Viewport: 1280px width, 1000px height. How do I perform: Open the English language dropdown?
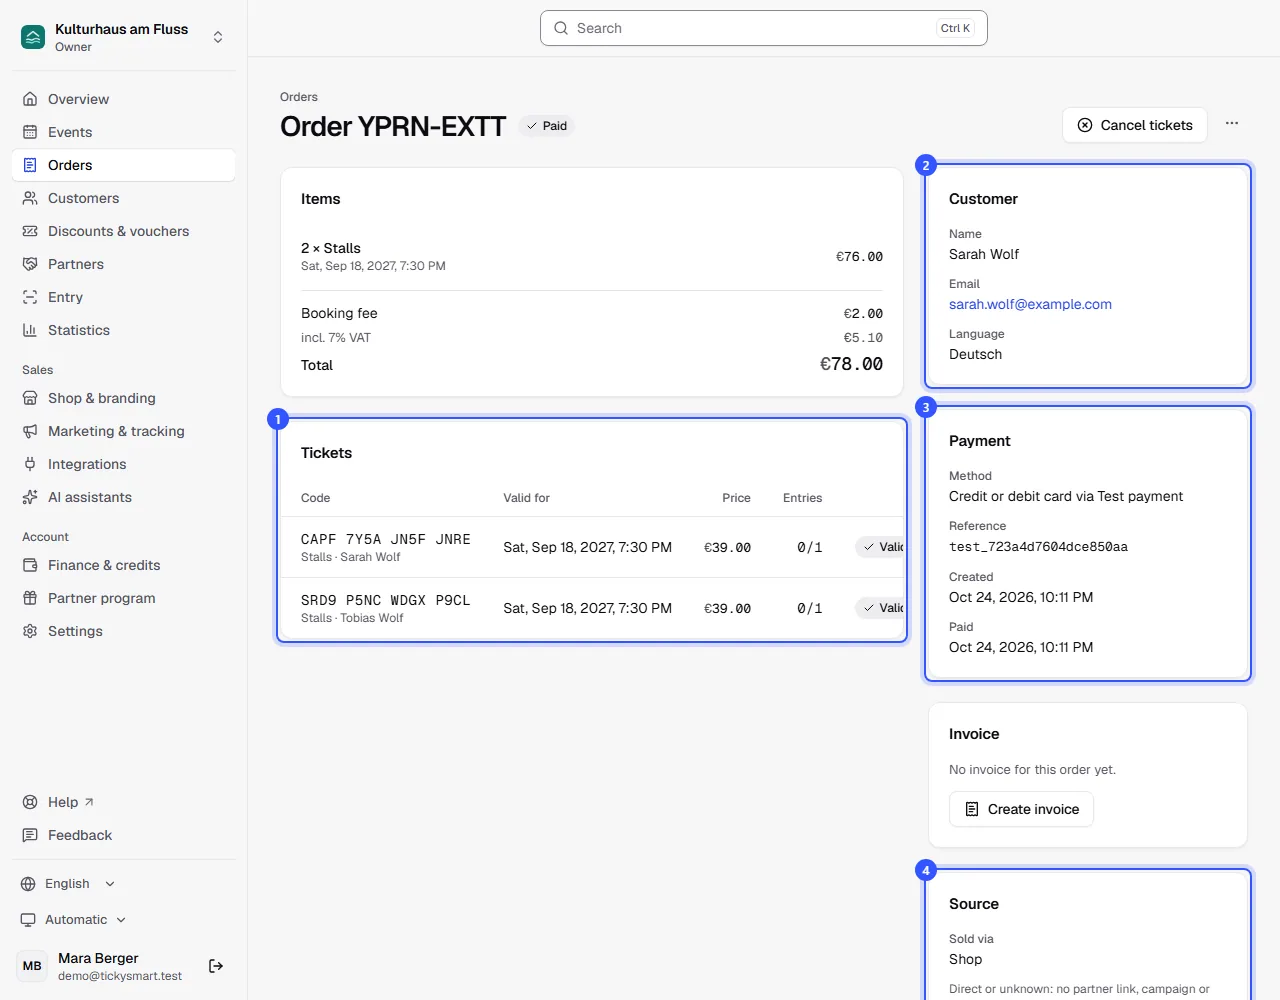coord(68,884)
